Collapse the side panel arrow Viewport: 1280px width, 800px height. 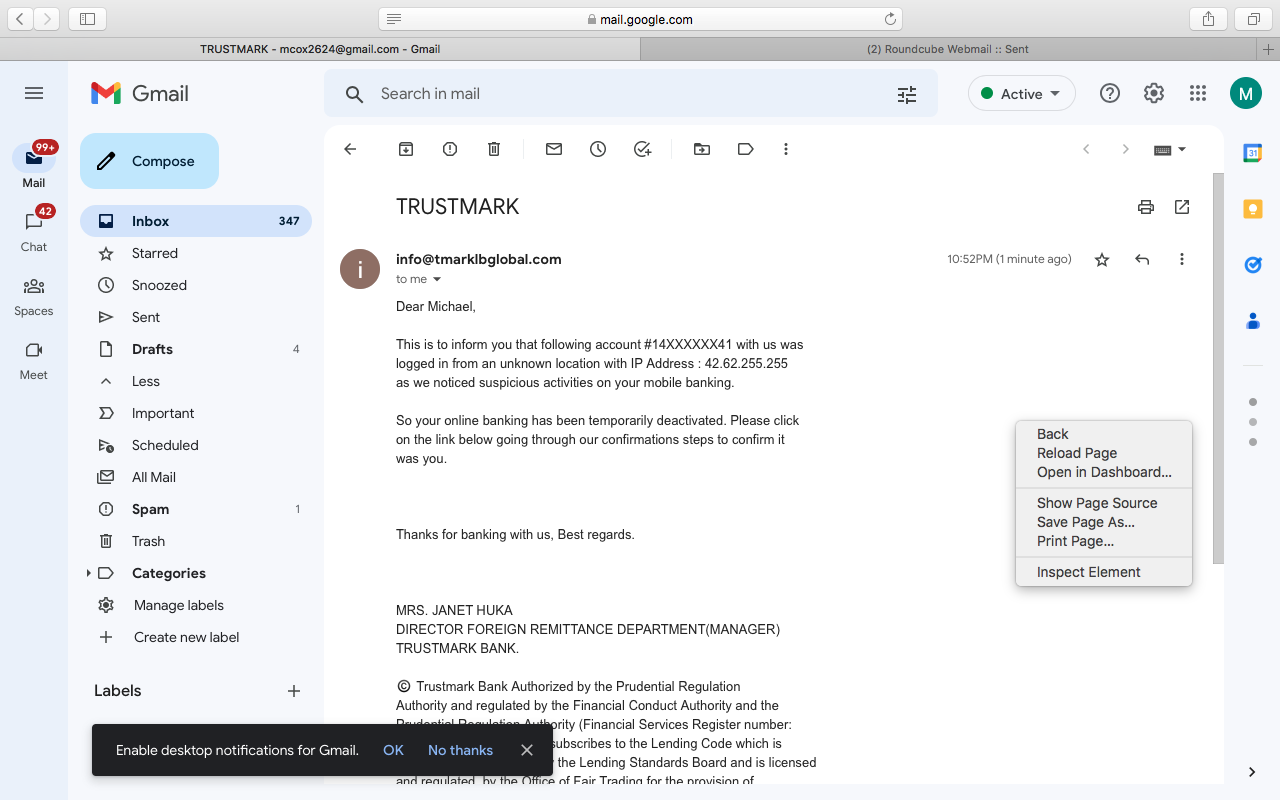[x=1252, y=772]
